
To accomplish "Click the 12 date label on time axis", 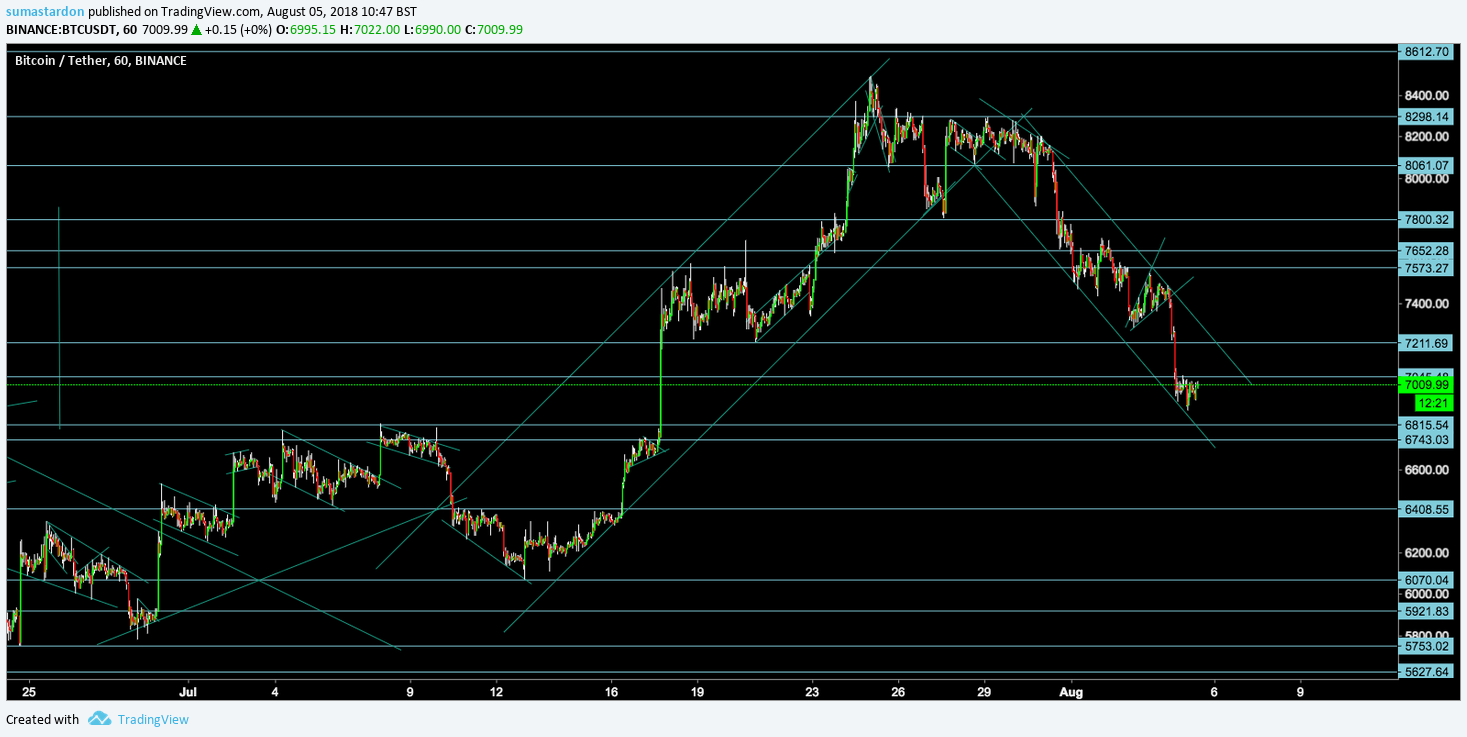I will pyautogui.click(x=496, y=691).
